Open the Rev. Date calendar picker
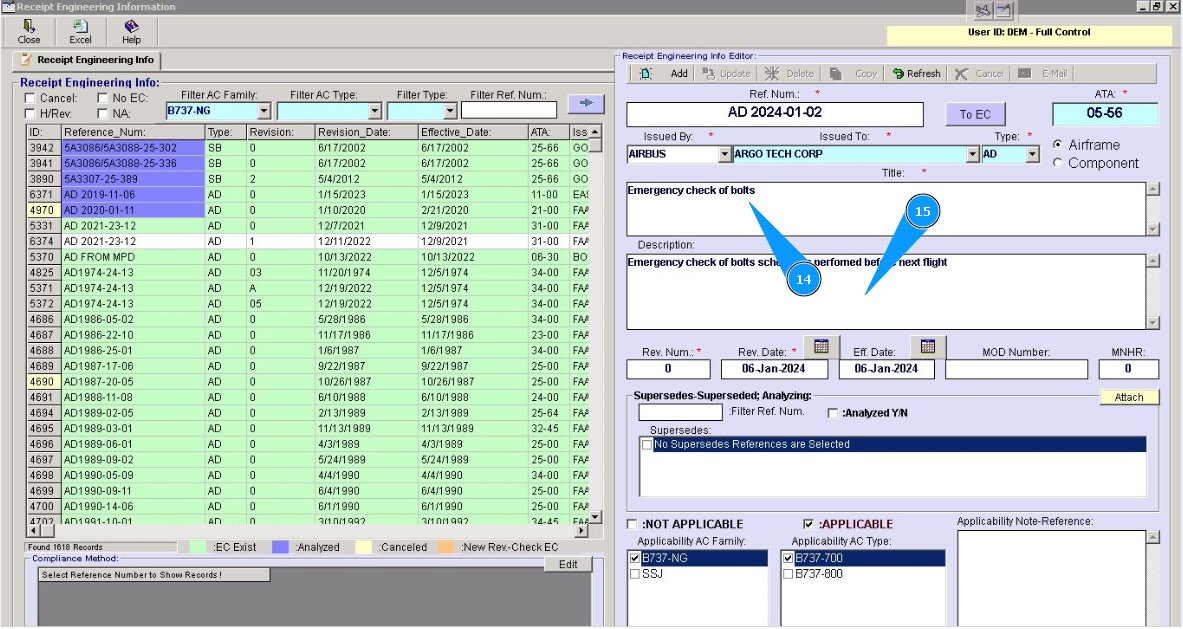The image size is (1183, 629). click(821, 347)
